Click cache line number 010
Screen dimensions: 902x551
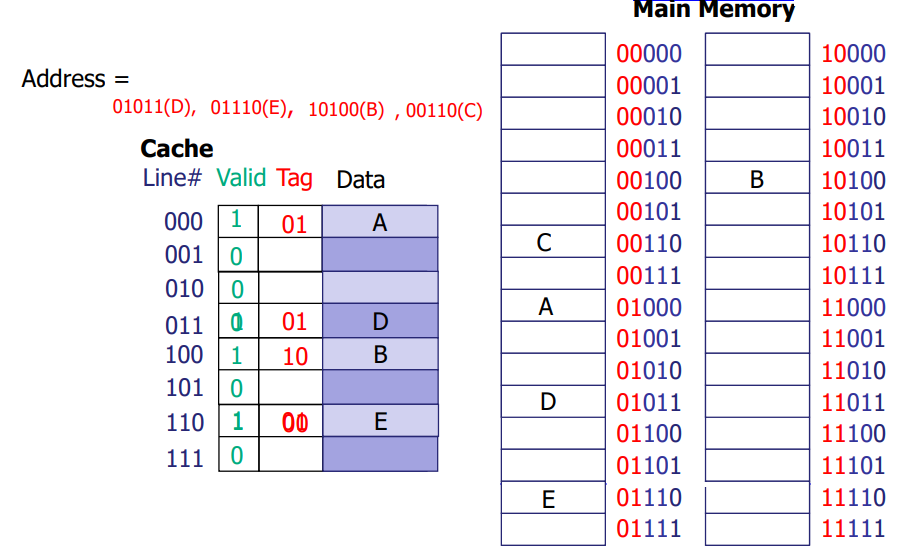(184, 289)
